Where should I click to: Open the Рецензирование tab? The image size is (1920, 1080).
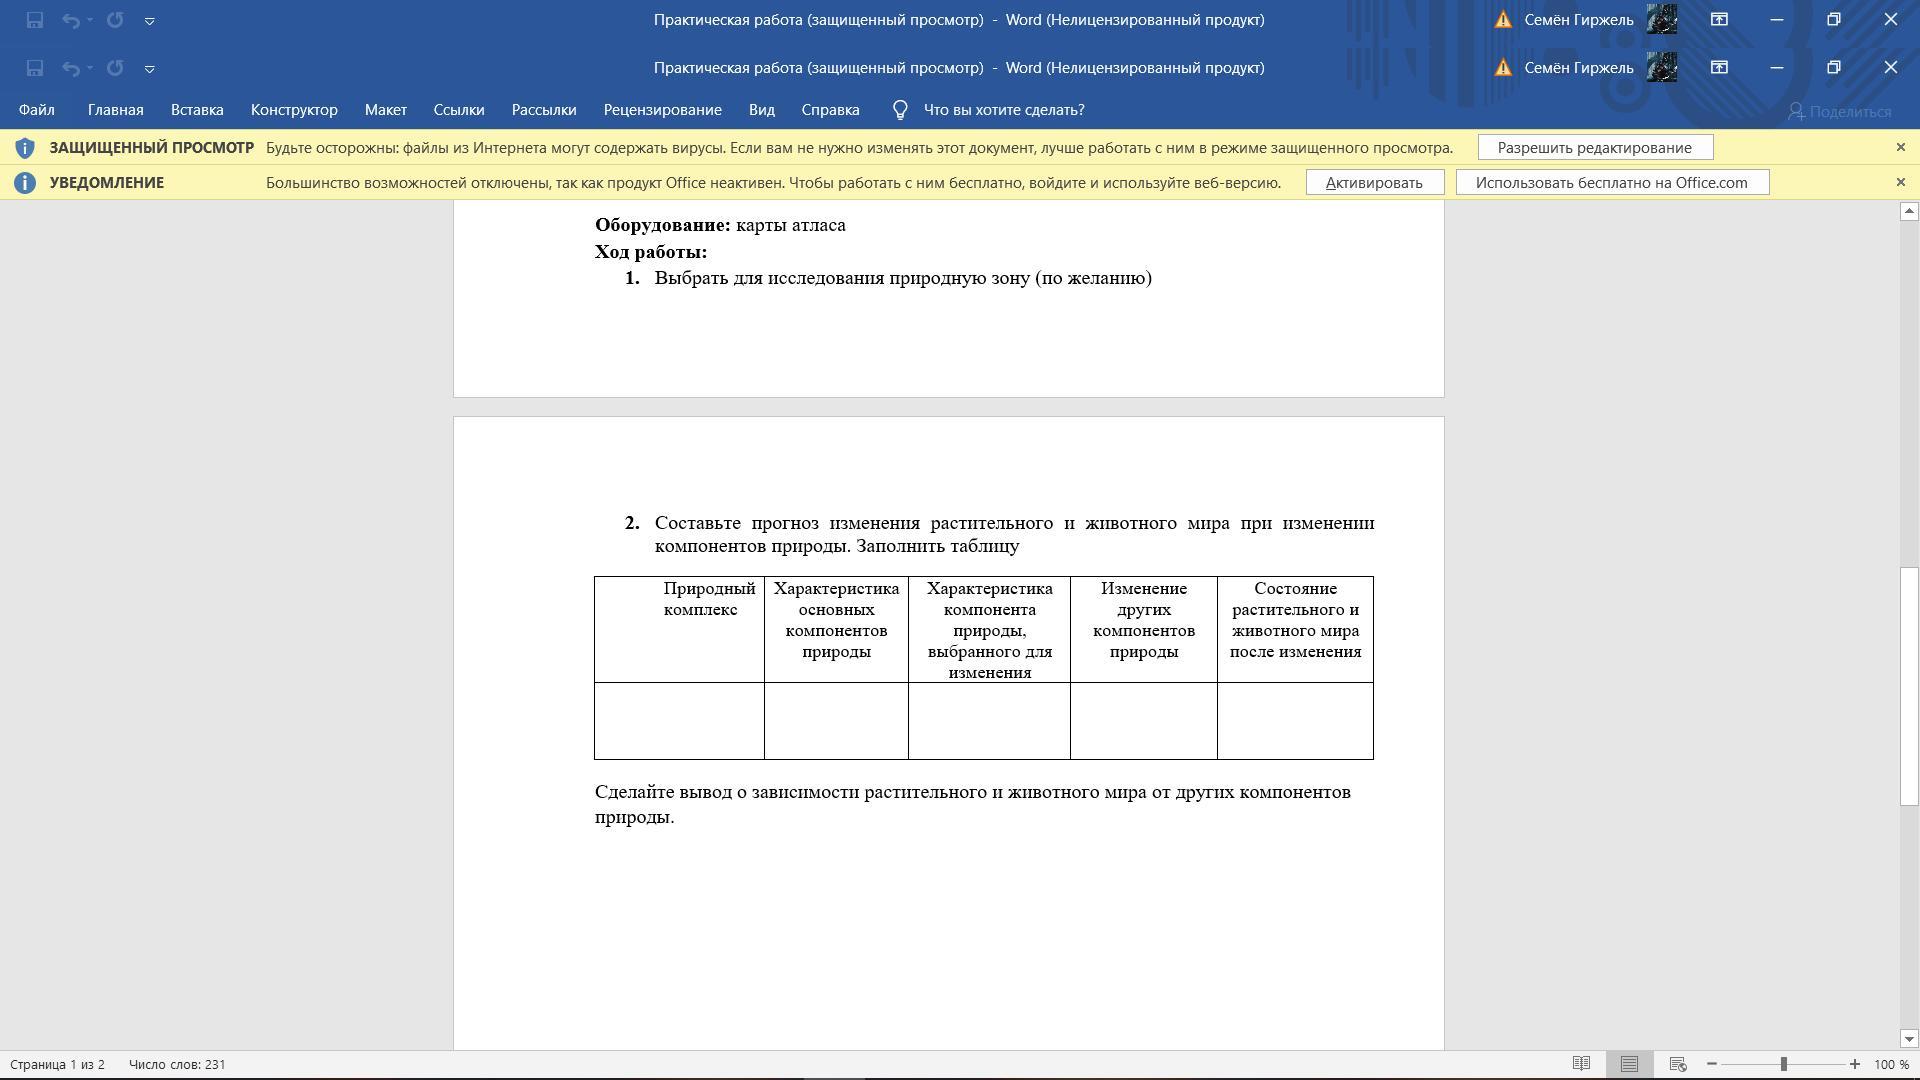[x=662, y=110]
